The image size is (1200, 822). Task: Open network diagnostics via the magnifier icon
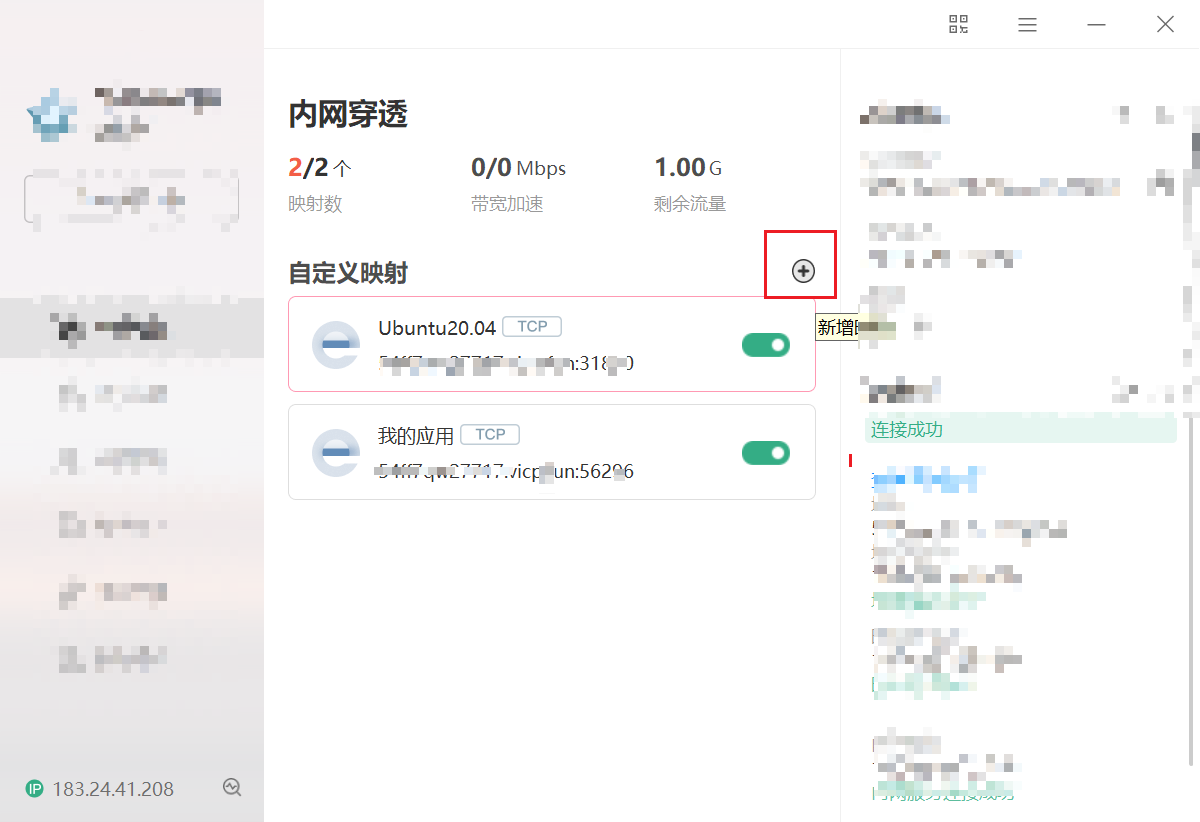232,787
